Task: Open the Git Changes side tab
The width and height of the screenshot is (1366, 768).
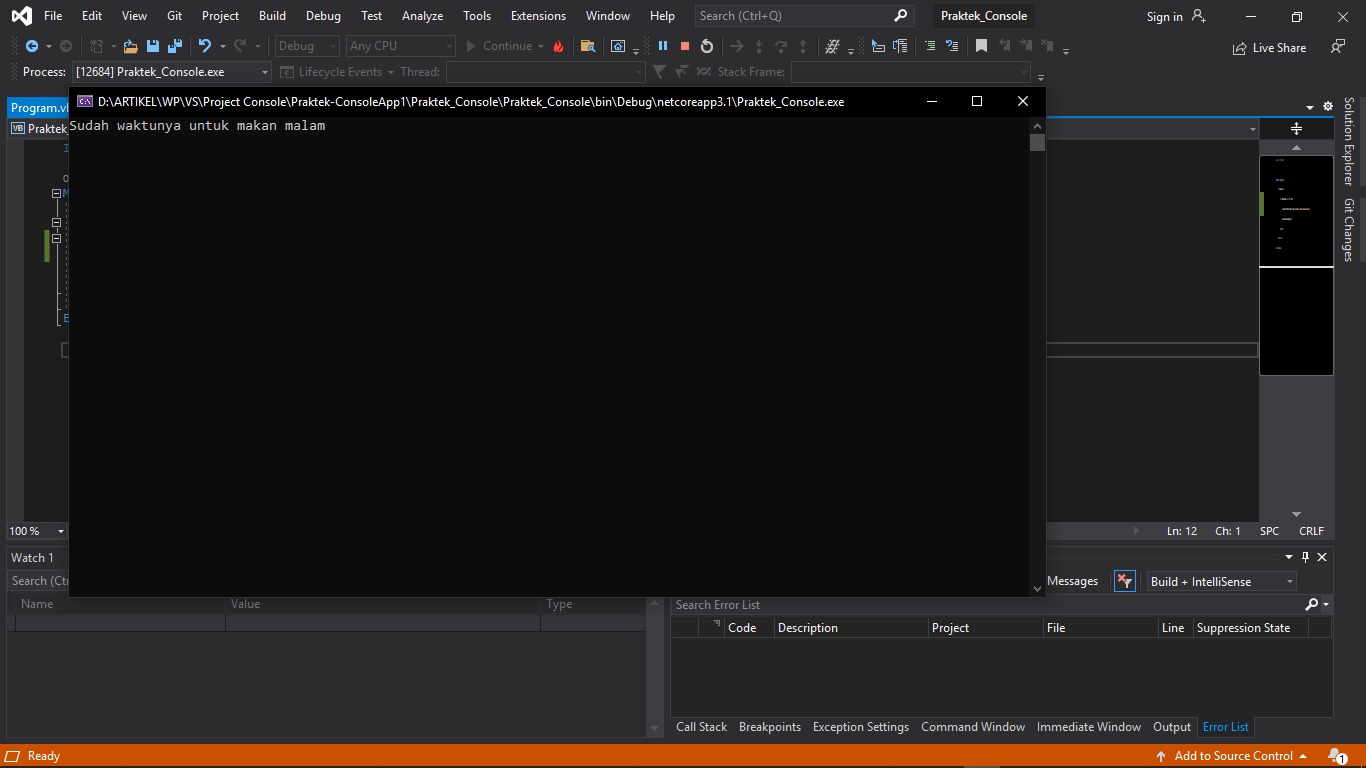Action: tap(1349, 230)
